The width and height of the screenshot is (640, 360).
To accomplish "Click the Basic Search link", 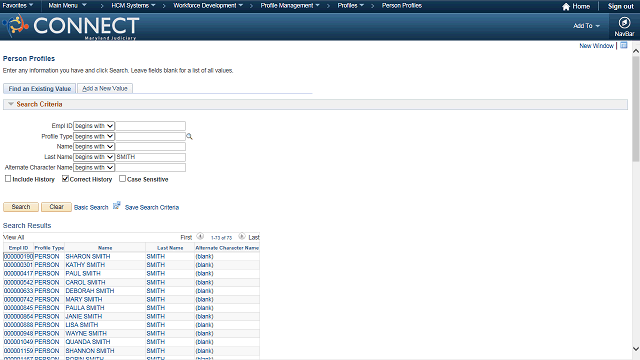I will point(91,207).
